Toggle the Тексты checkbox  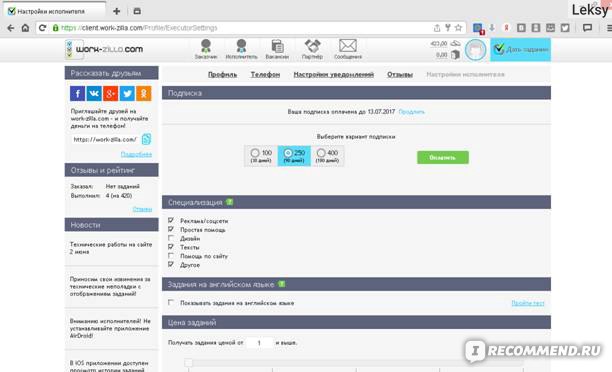click(171, 247)
